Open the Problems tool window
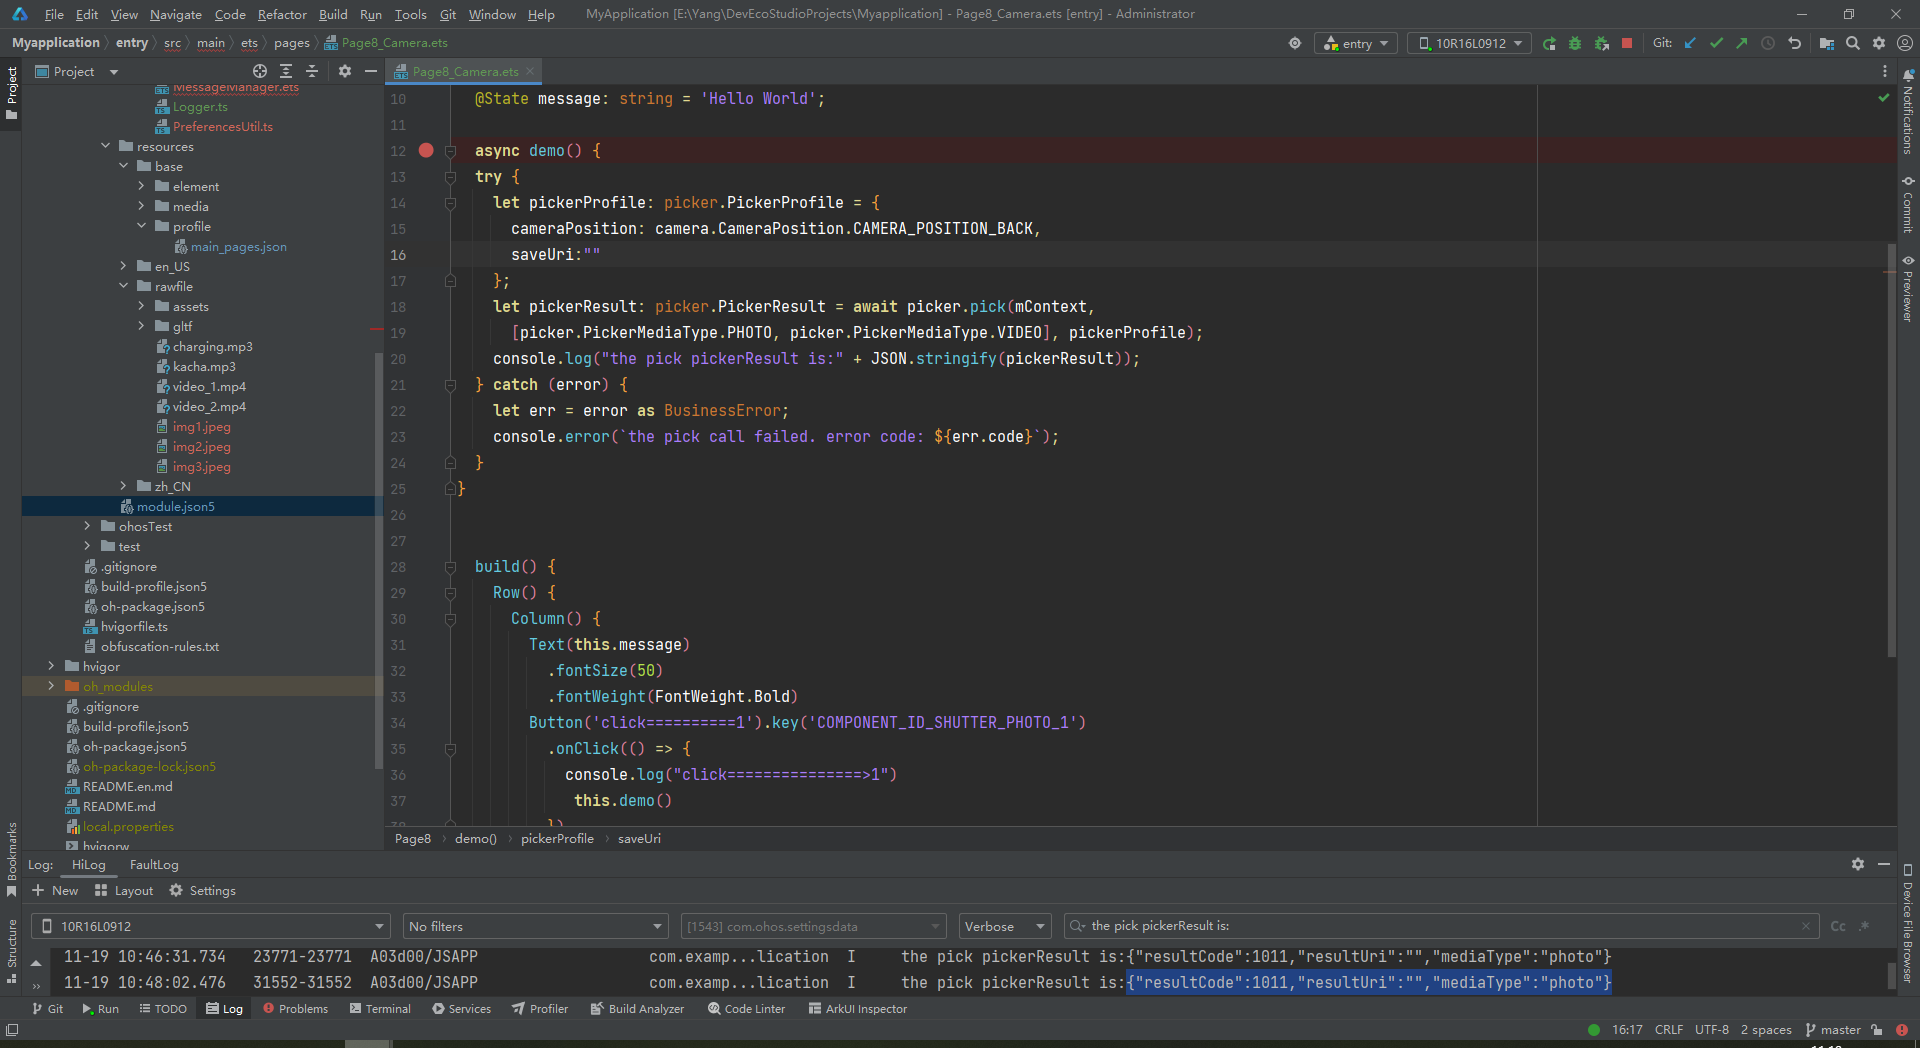This screenshot has width=1920, height=1048. click(295, 1008)
